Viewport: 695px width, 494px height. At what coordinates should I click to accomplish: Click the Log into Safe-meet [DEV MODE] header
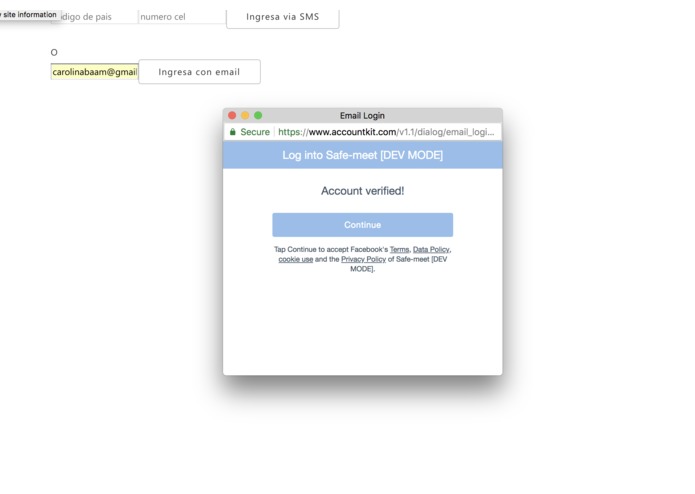363,155
